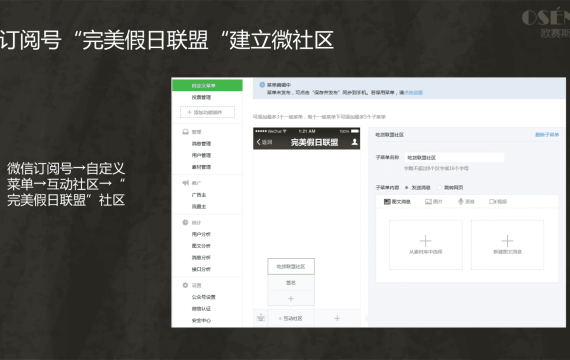Add a submenu with the plus under 签名
This screenshot has width=570, height=360.
point(291,299)
